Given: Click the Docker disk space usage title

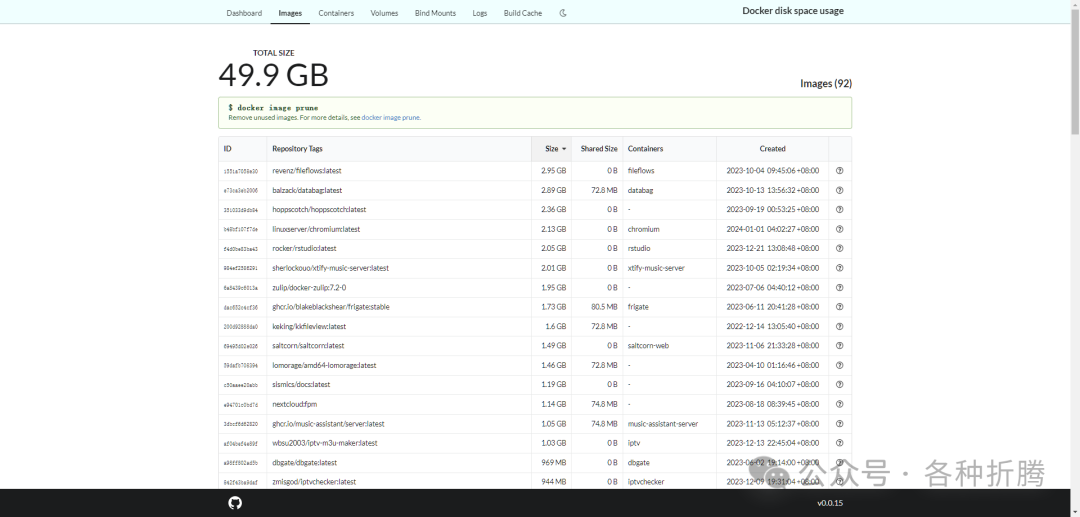Looking at the screenshot, I should [x=793, y=11].
